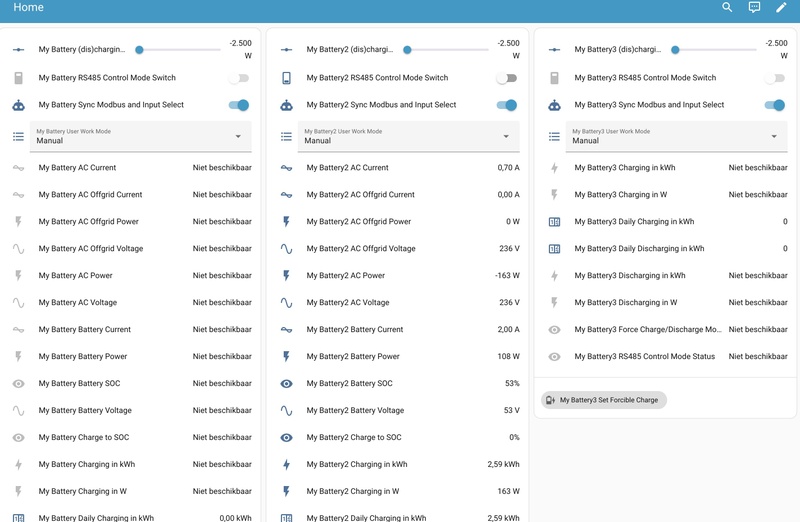The width and height of the screenshot is (800, 522).
Task: Click the My Battery2 AC Voltage label
Action: (348, 303)
